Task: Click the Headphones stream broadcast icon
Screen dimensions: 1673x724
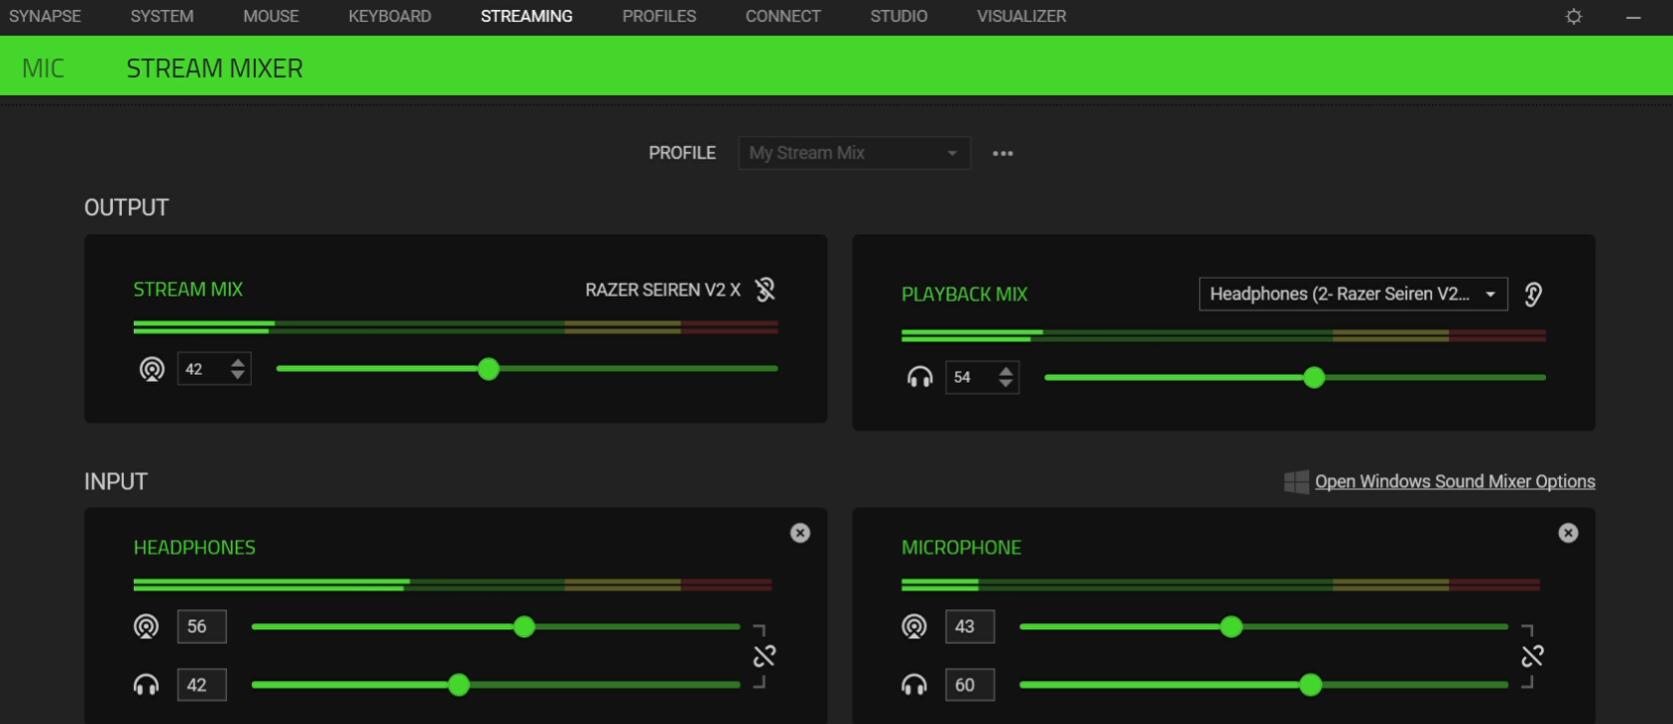Action: click(146, 627)
